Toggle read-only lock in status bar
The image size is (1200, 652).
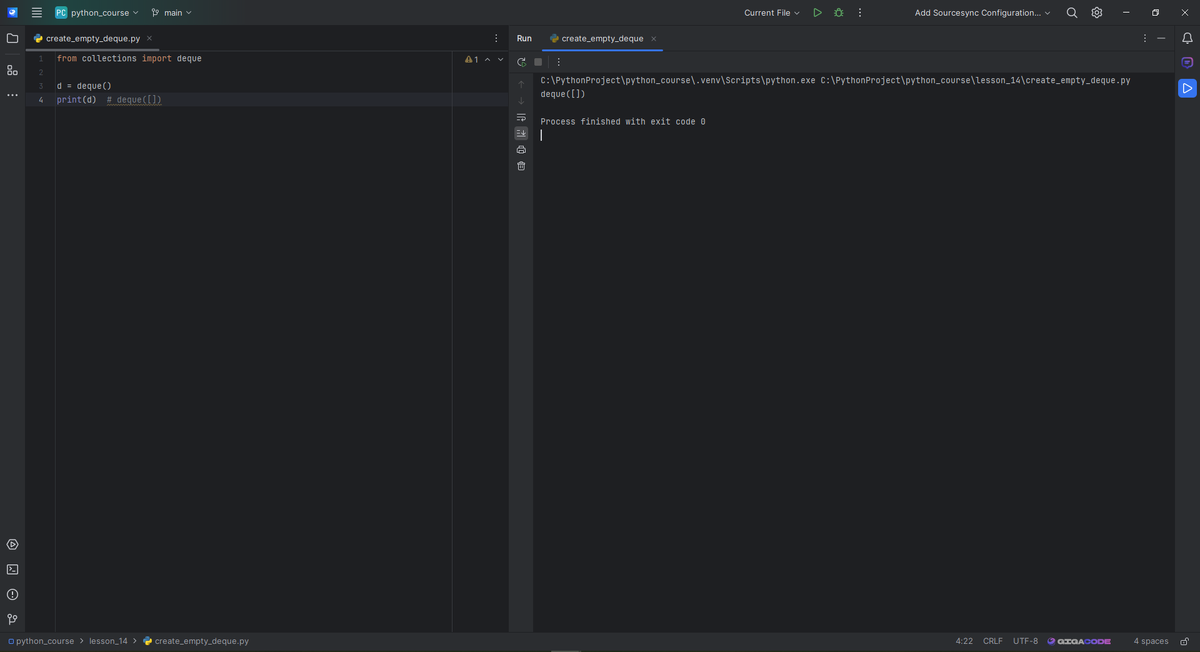click(1184, 641)
